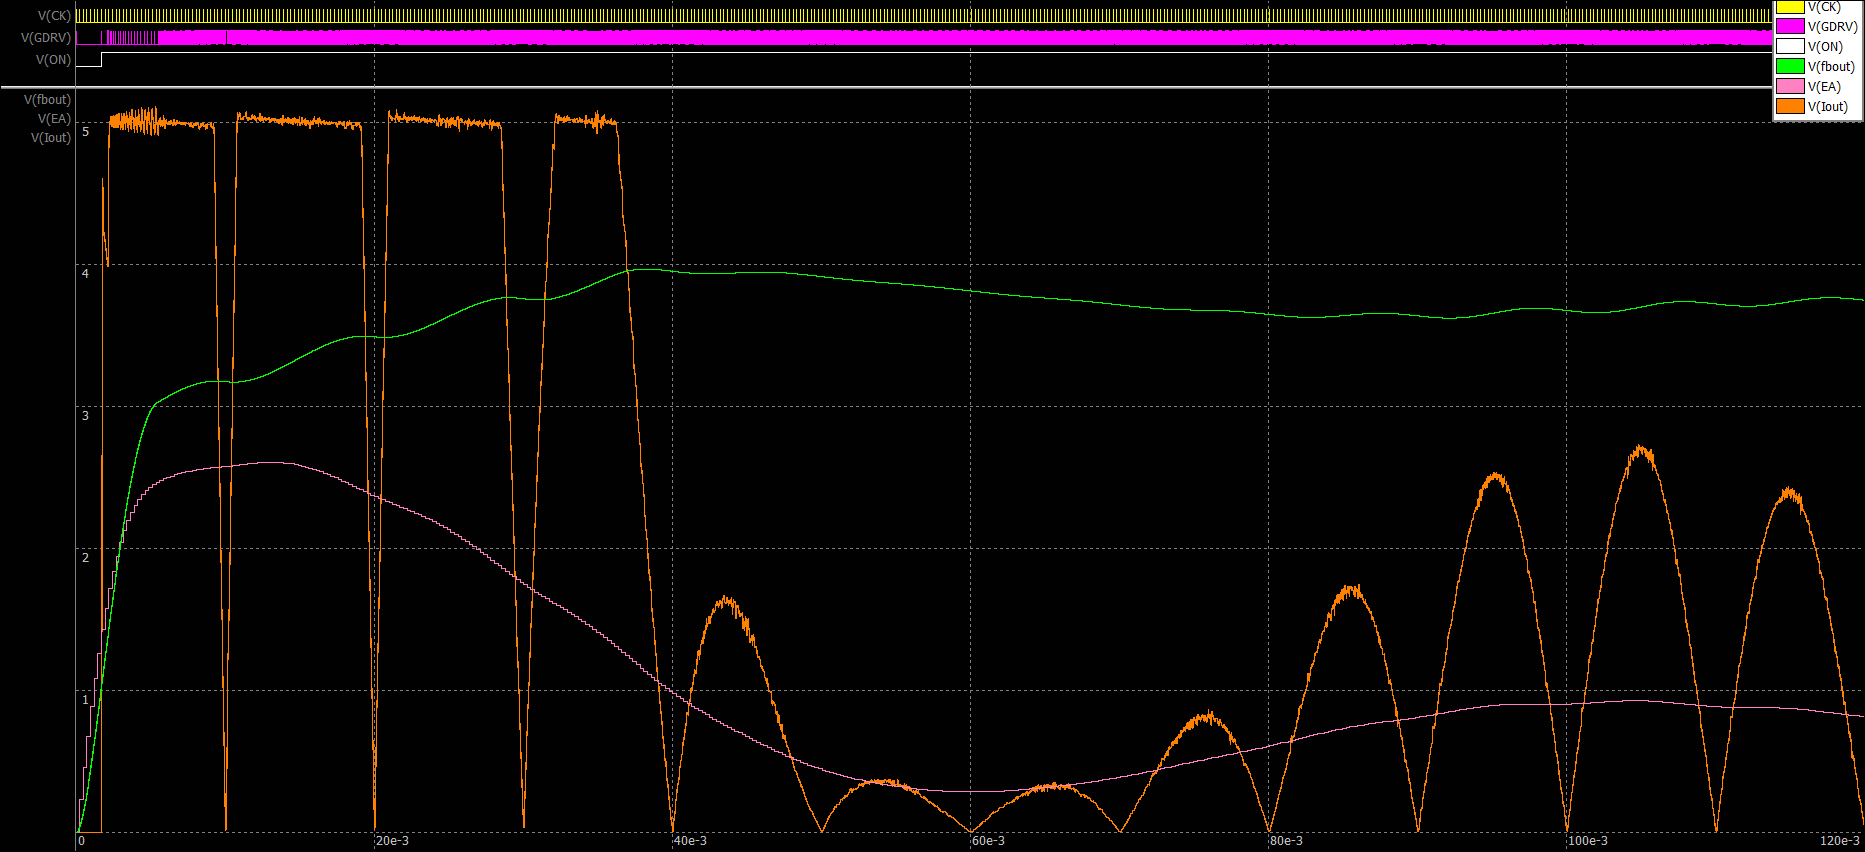Click the 60e-3 time axis label
The height and width of the screenshot is (852, 1865).
[x=988, y=841]
